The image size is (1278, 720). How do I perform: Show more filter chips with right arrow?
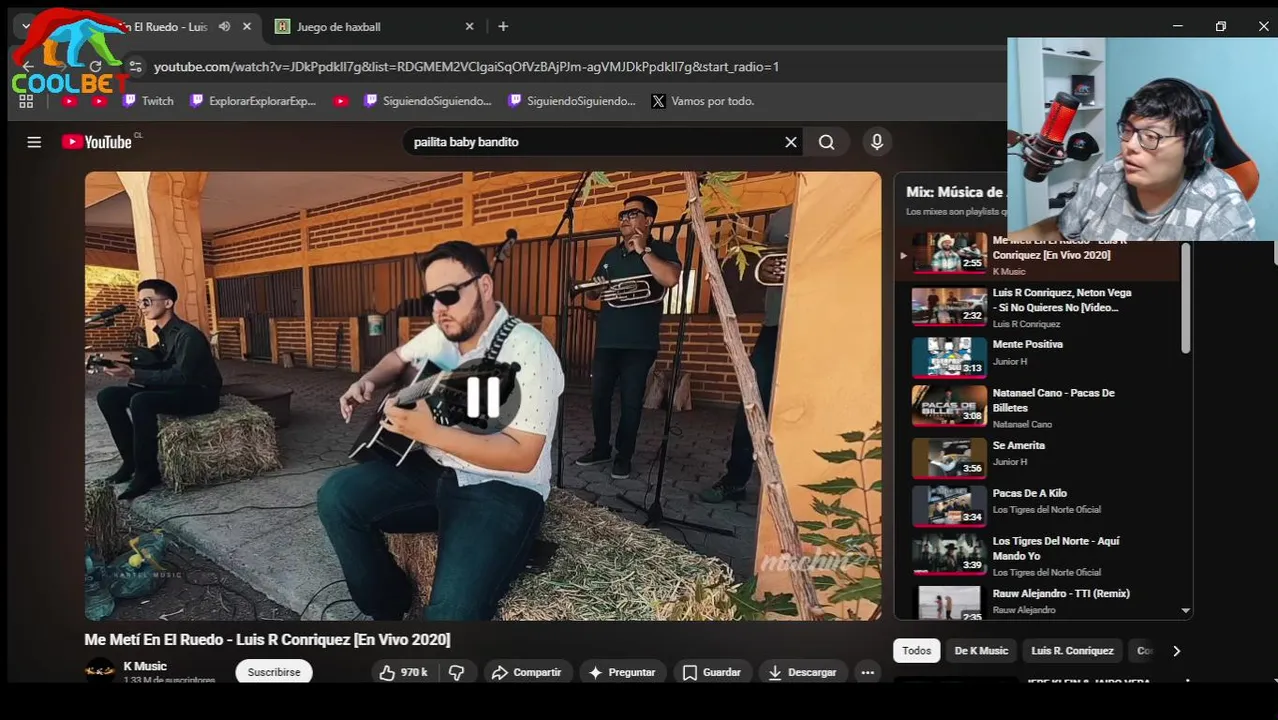click(1176, 651)
